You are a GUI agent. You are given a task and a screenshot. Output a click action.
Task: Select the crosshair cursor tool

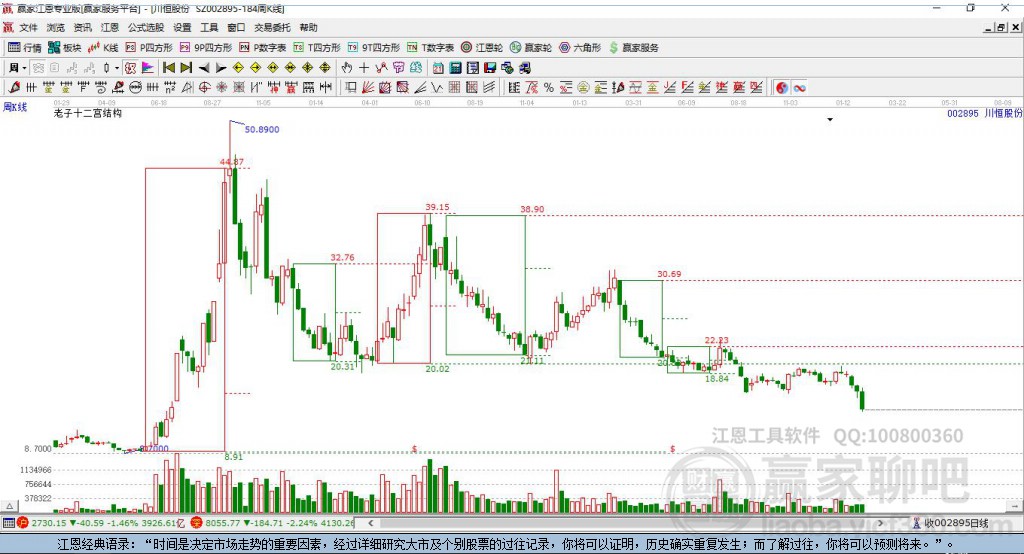[364, 68]
